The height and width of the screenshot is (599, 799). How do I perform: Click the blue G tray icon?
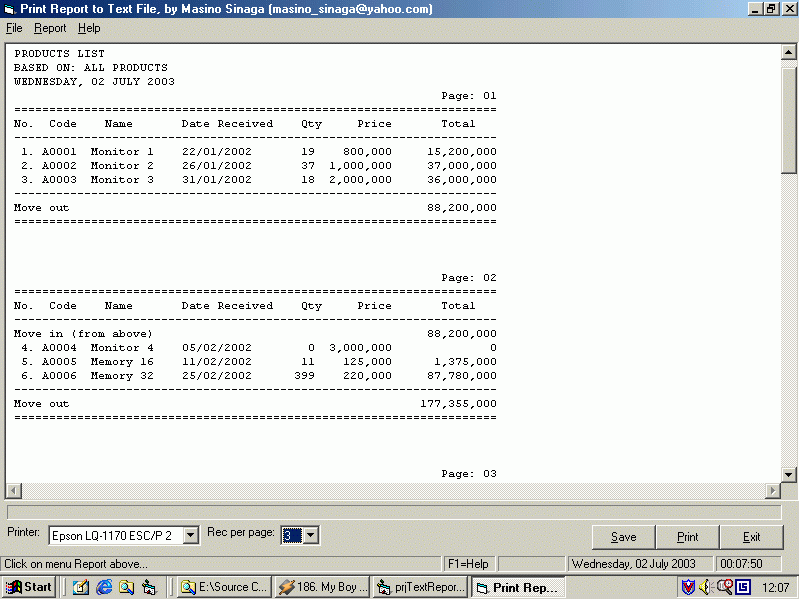[743, 587]
